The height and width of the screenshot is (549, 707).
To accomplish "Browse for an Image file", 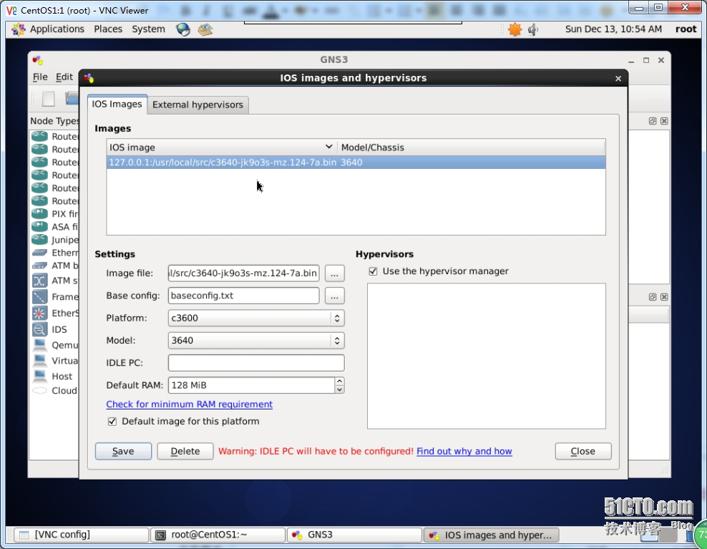I will tap(334, 274).
